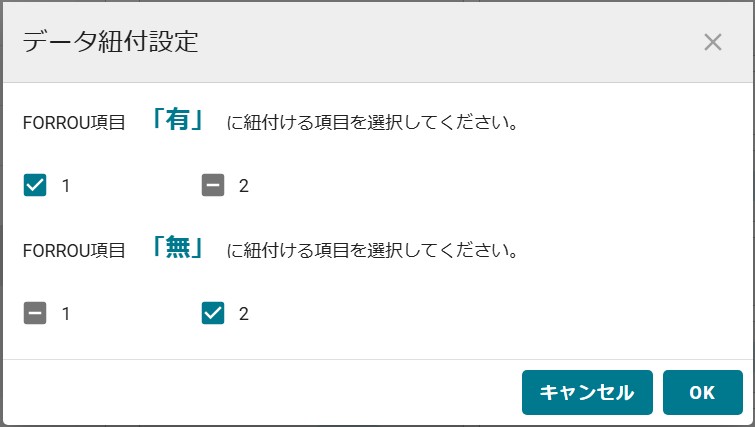Viewport: 755px width, 427px height.
Task: Click the データ紐付設定 title text
Action: click(110, 42)
